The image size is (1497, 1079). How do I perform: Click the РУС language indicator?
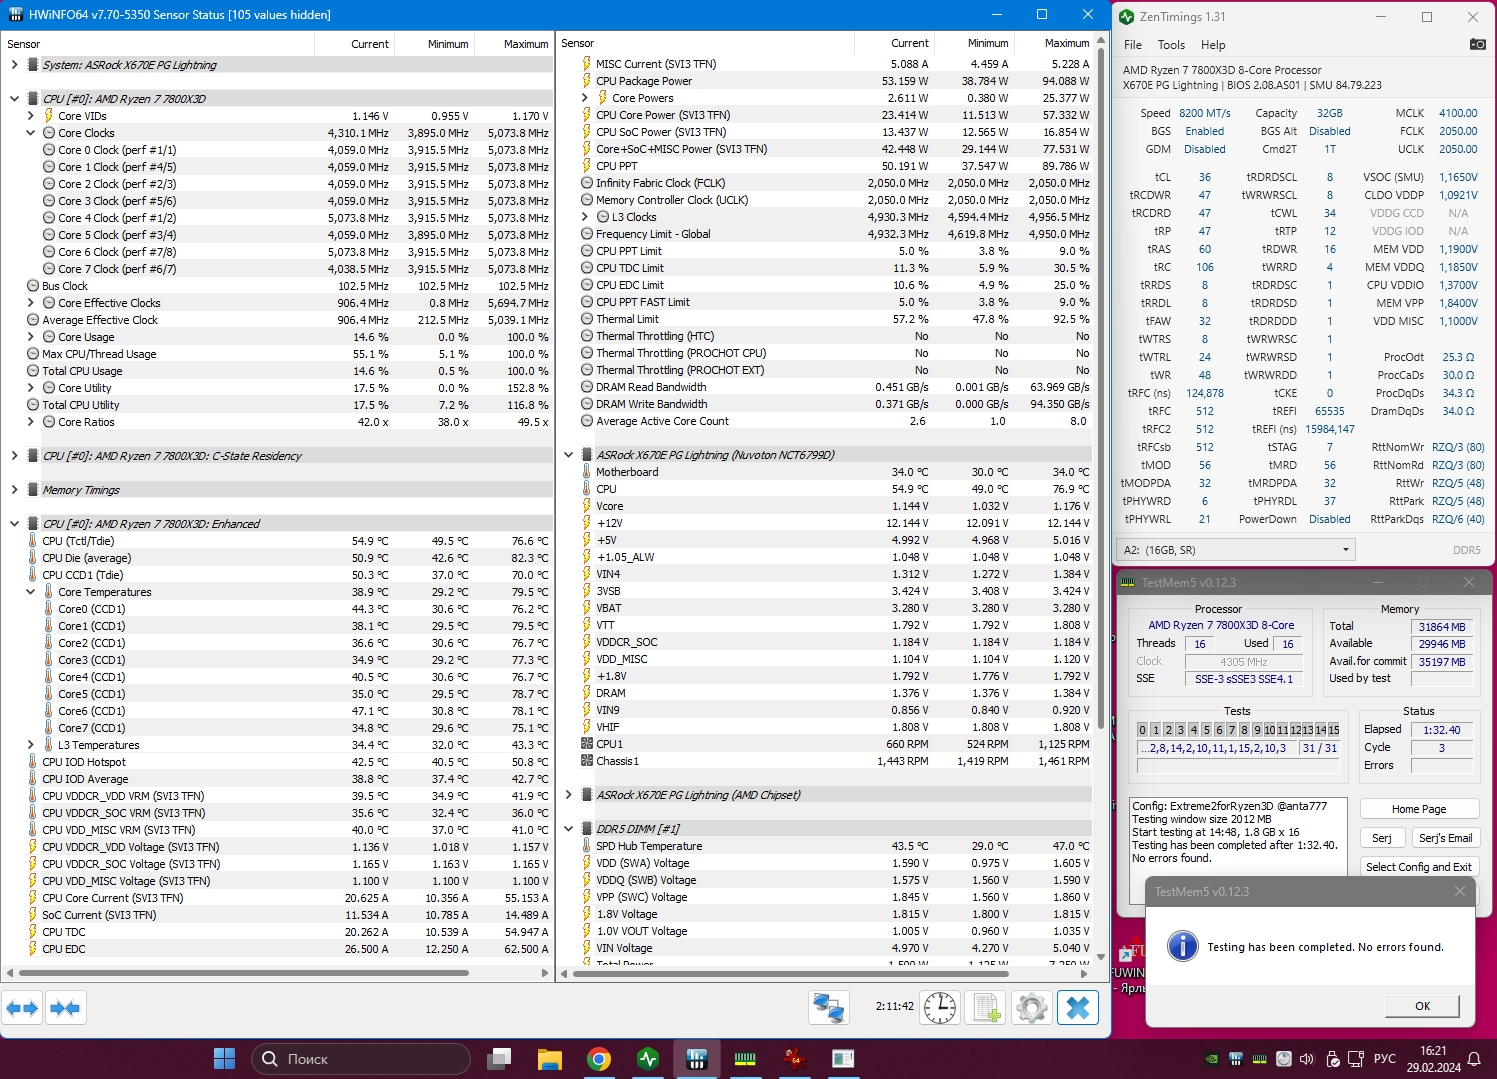pyautogui.click(x=1385, y=1059)
